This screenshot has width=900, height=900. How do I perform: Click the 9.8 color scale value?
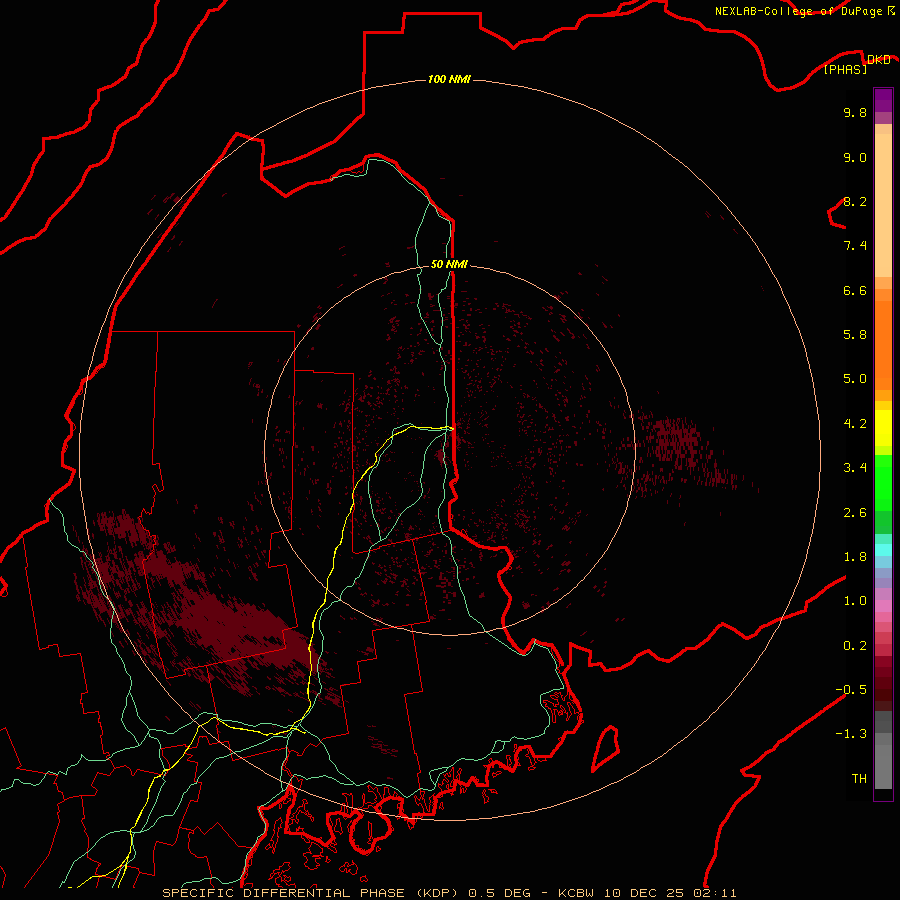point(855,112)
